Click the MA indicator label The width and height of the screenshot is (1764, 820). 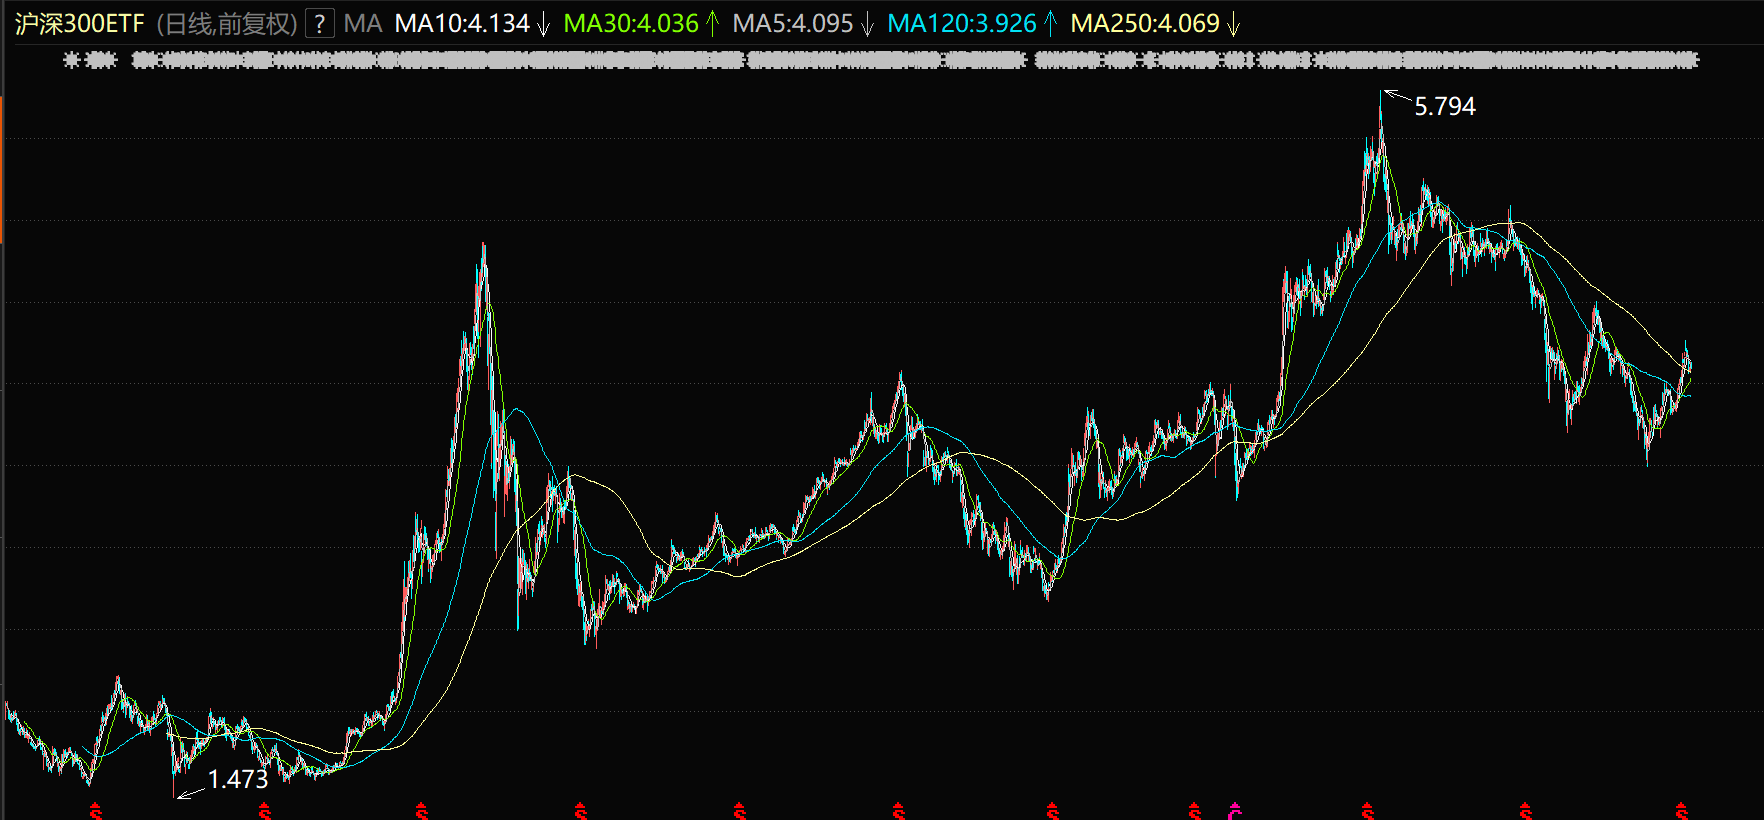coord(363,23)
